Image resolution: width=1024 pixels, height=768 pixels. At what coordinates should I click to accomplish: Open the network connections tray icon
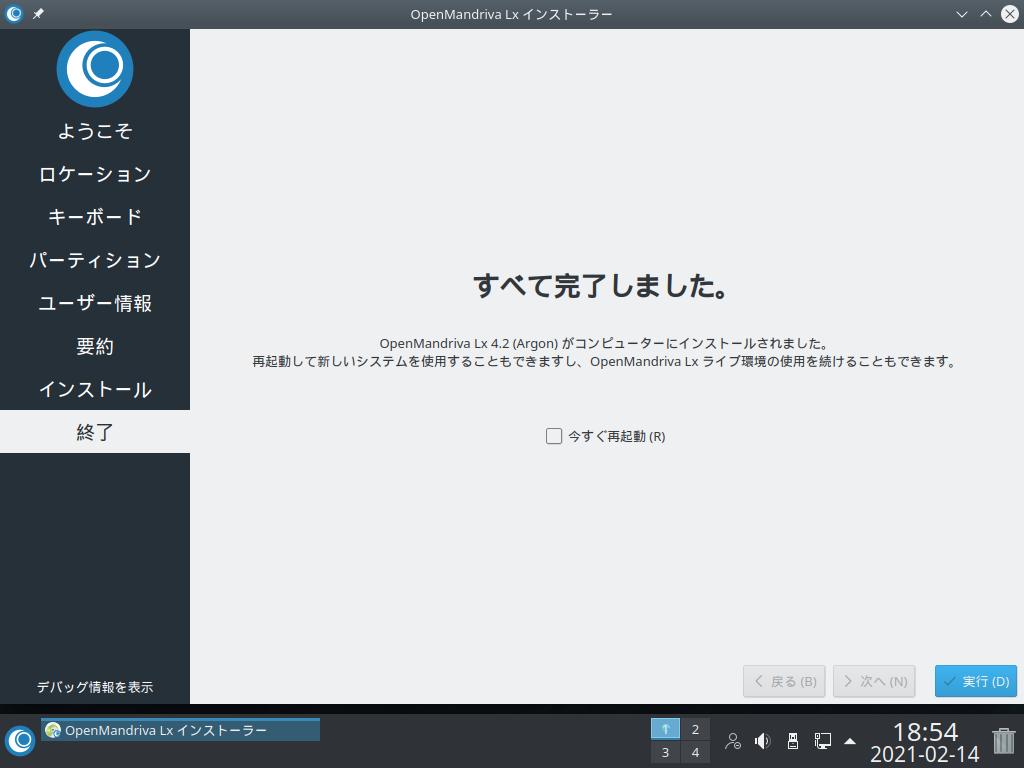coord(823,741)
